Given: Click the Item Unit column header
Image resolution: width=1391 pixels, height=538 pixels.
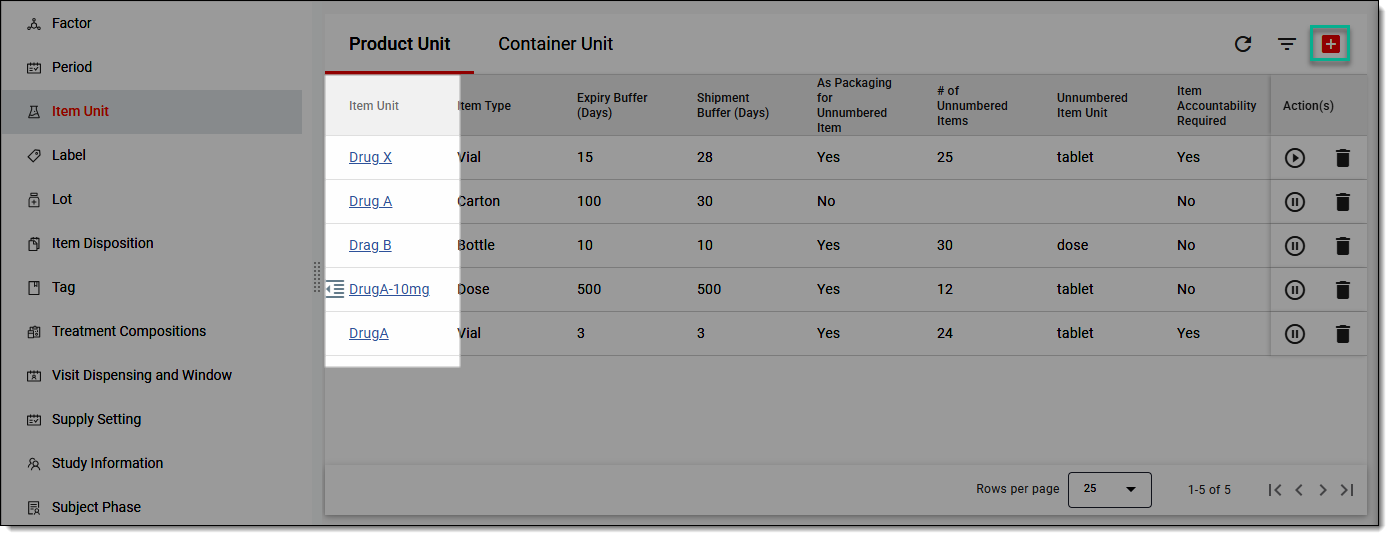Looking at the screenshot, I should point(374,106).
